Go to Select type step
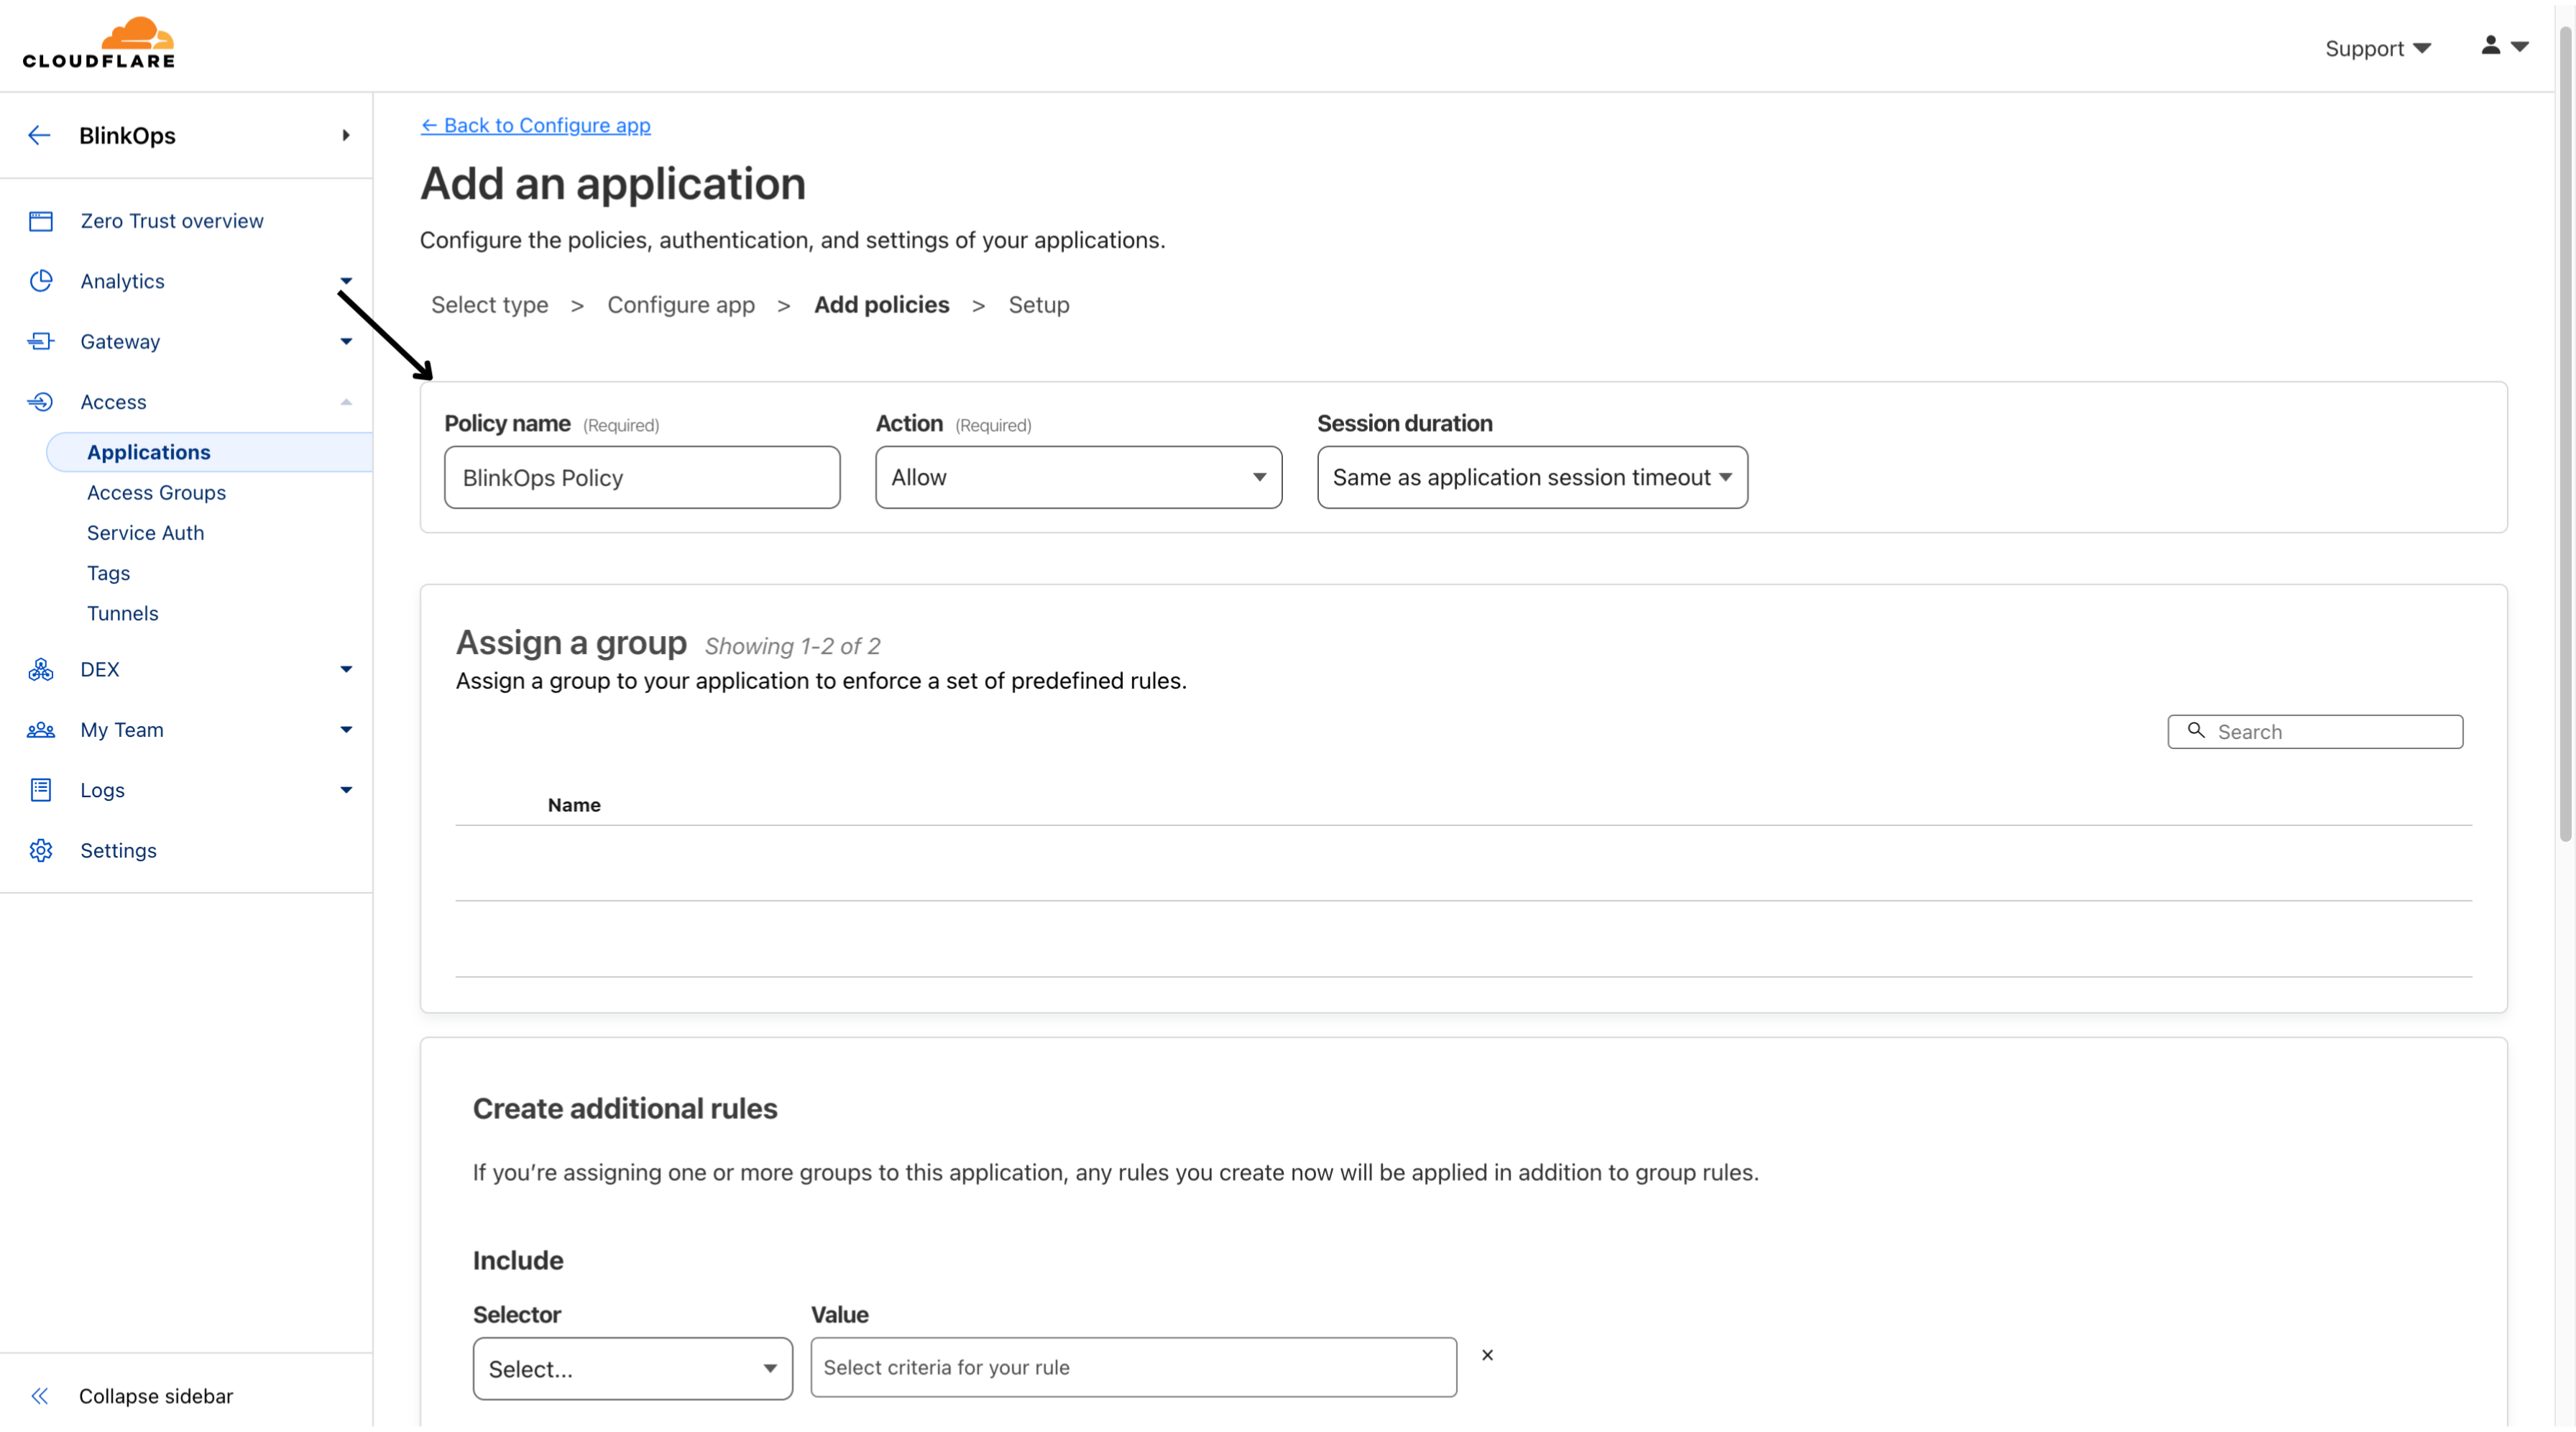Viewport: 2576px width, 1432px height. click(489, 305)
